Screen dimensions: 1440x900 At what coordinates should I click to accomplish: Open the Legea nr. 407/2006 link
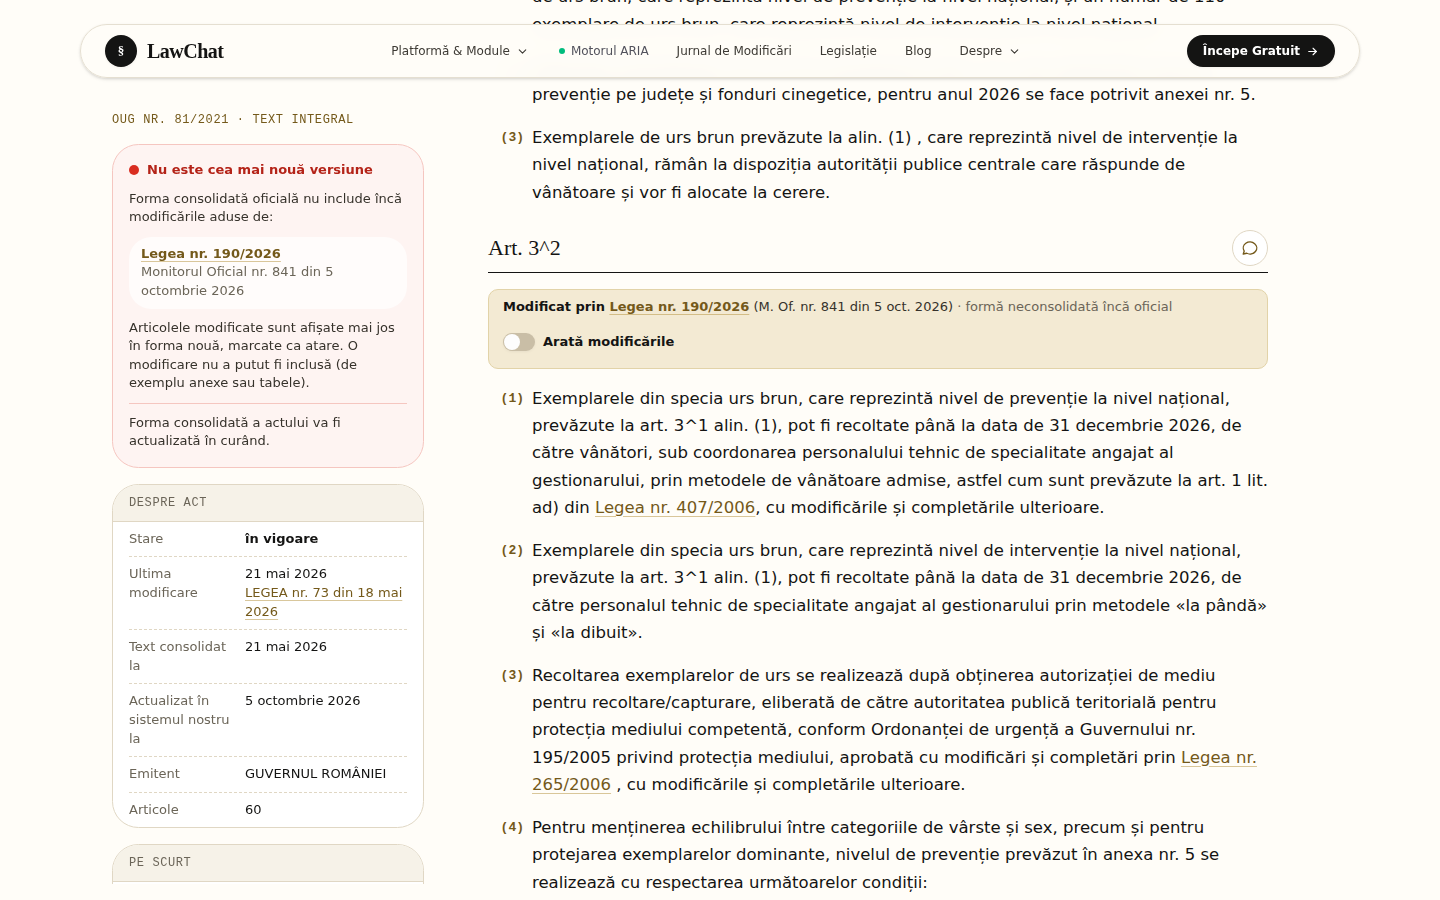coord(675,508)
